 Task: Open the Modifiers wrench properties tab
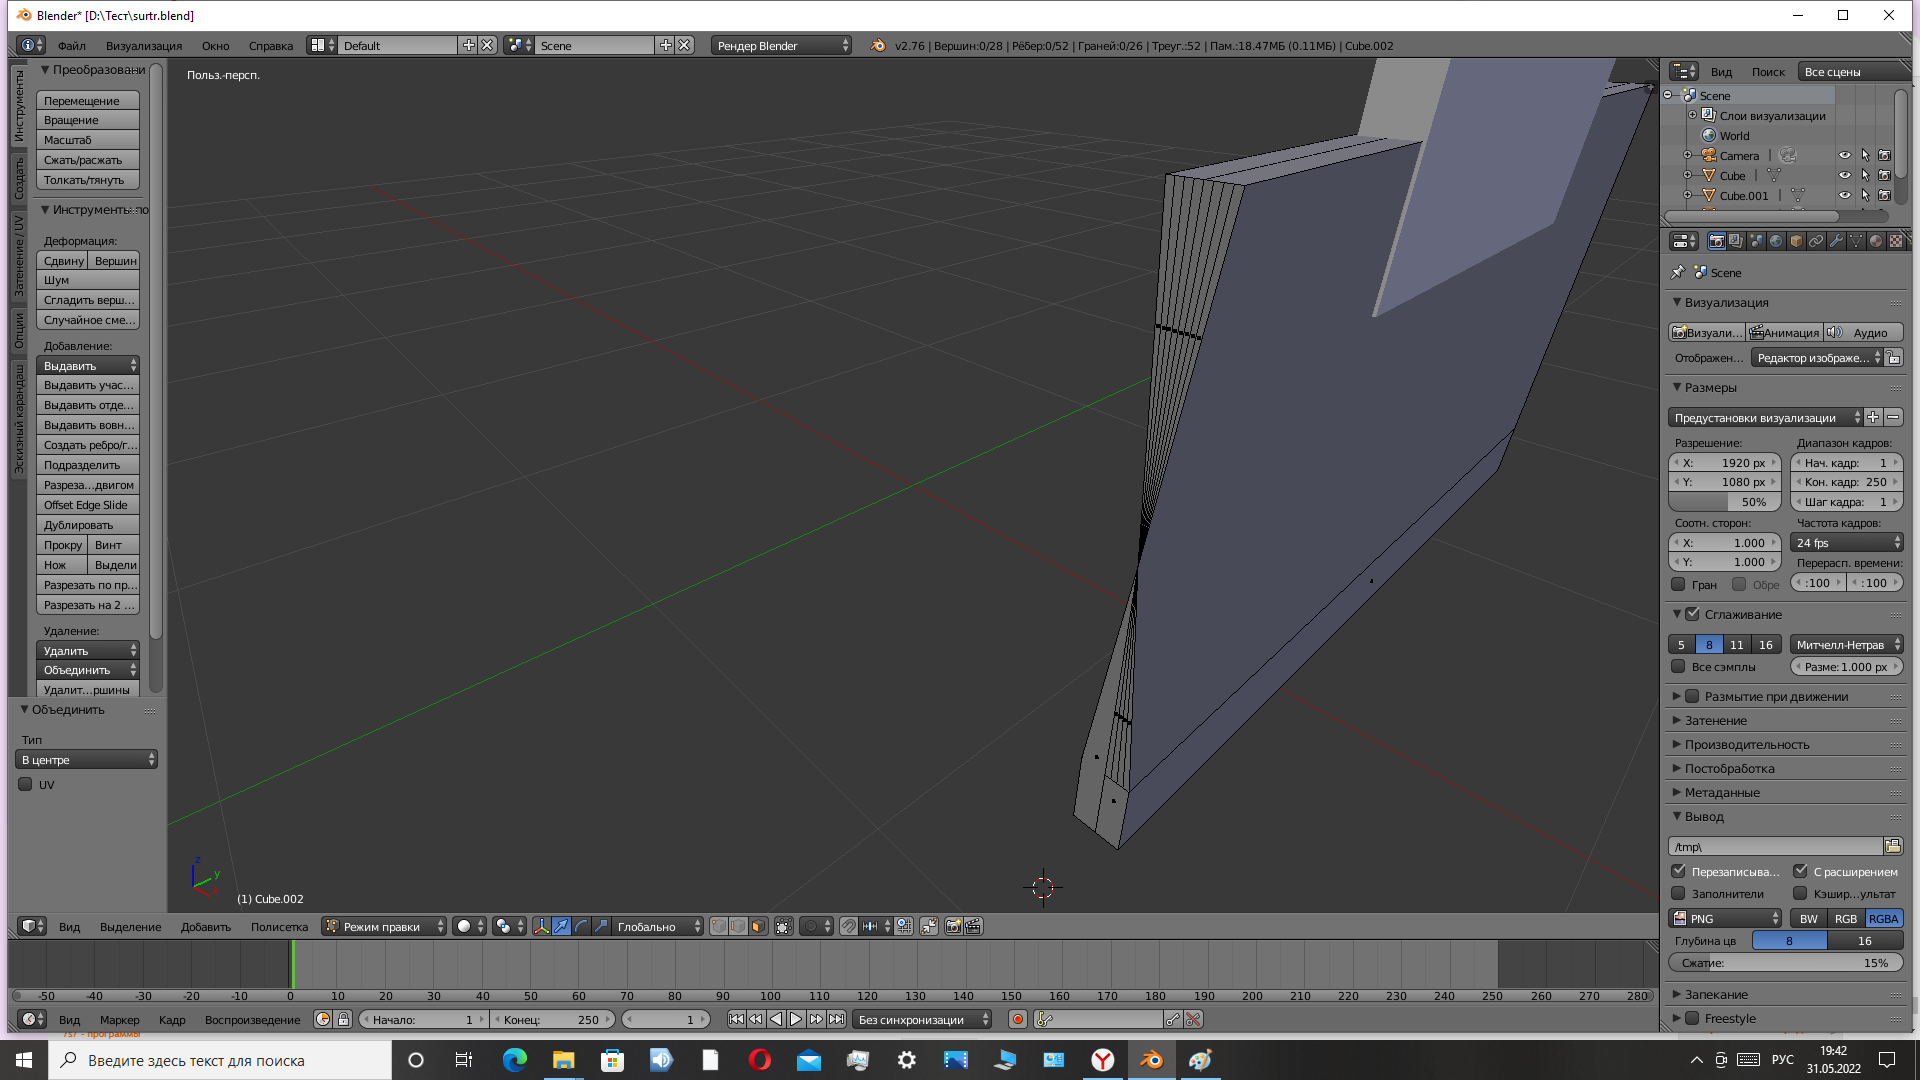(x=1836, y=241)
